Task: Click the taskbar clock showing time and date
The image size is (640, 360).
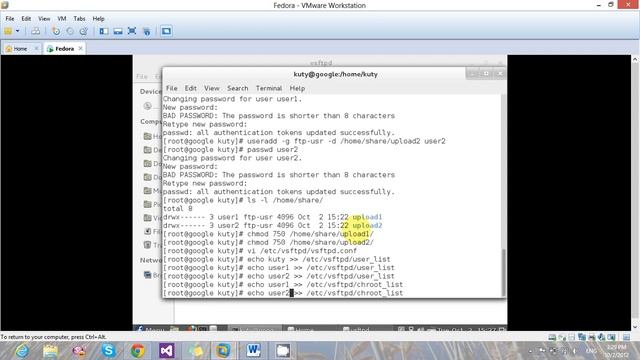Action: 617,351
